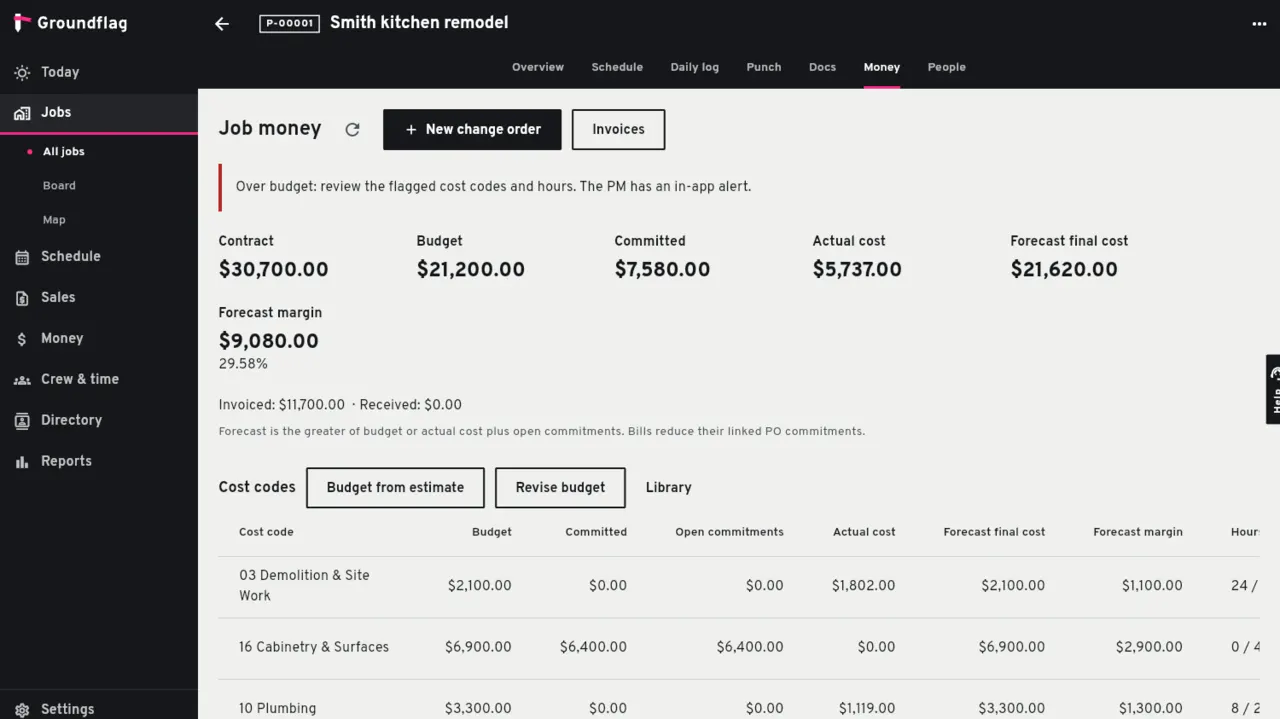Click the Budget total $21,200.00
The width and height of the screenshot is (1280, 719).
[471, 269]
